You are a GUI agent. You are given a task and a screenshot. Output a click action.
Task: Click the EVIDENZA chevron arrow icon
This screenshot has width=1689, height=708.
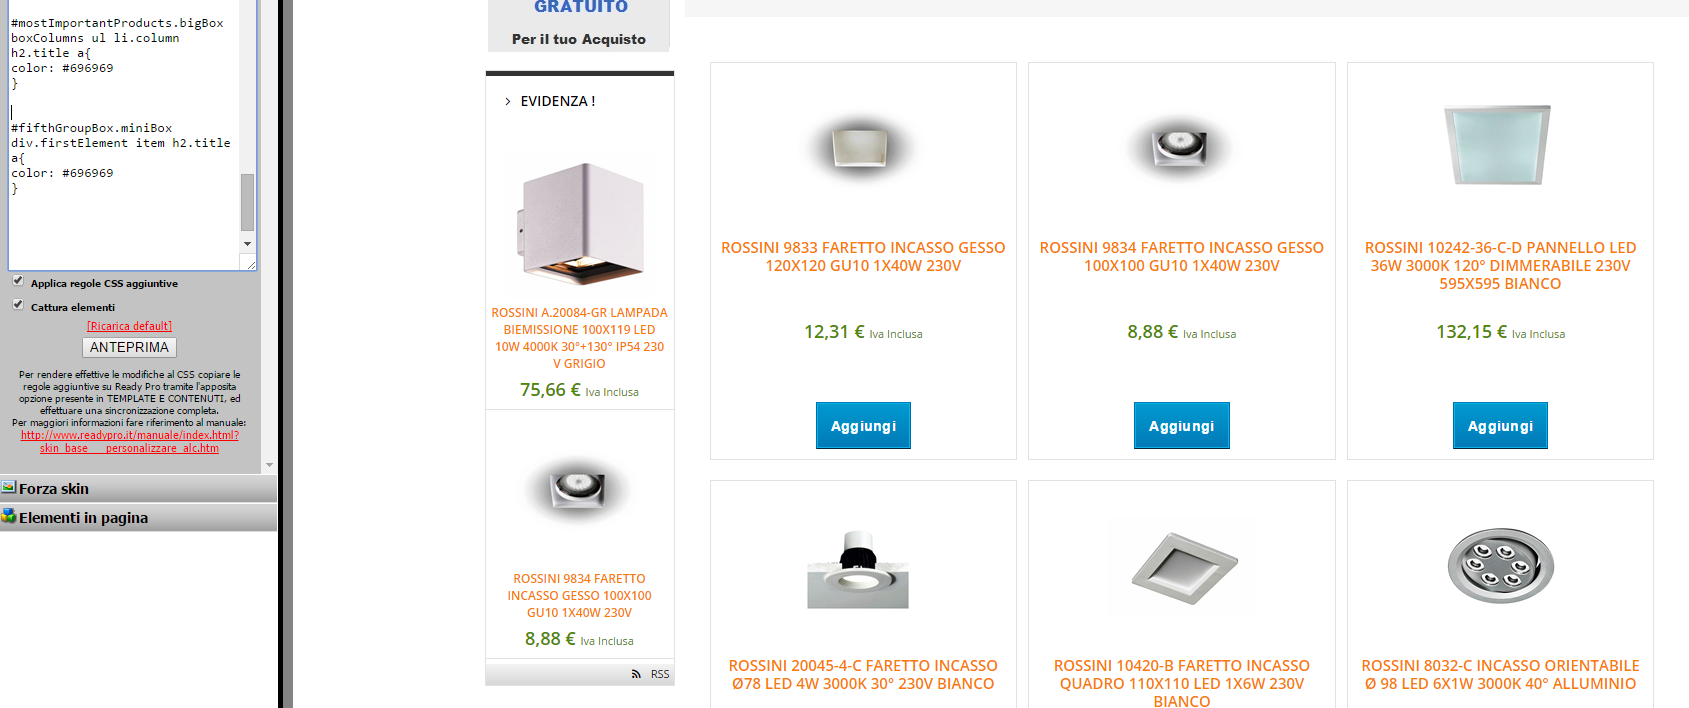click(x=508, y=101)
